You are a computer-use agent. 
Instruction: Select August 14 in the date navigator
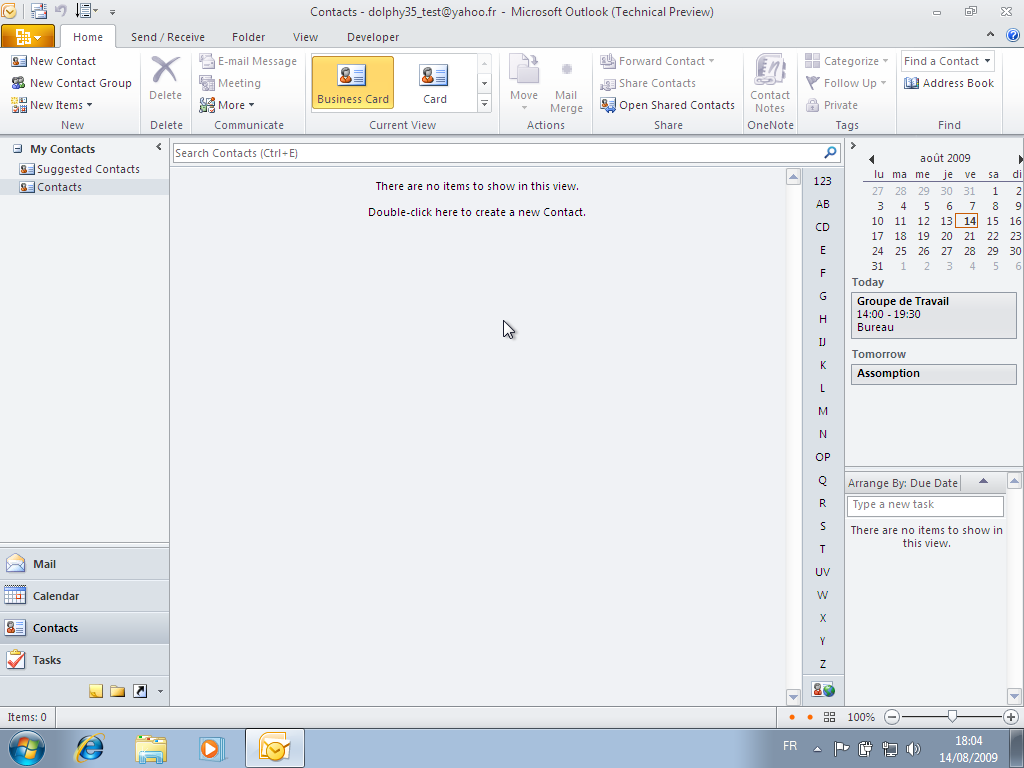[969, 221]
